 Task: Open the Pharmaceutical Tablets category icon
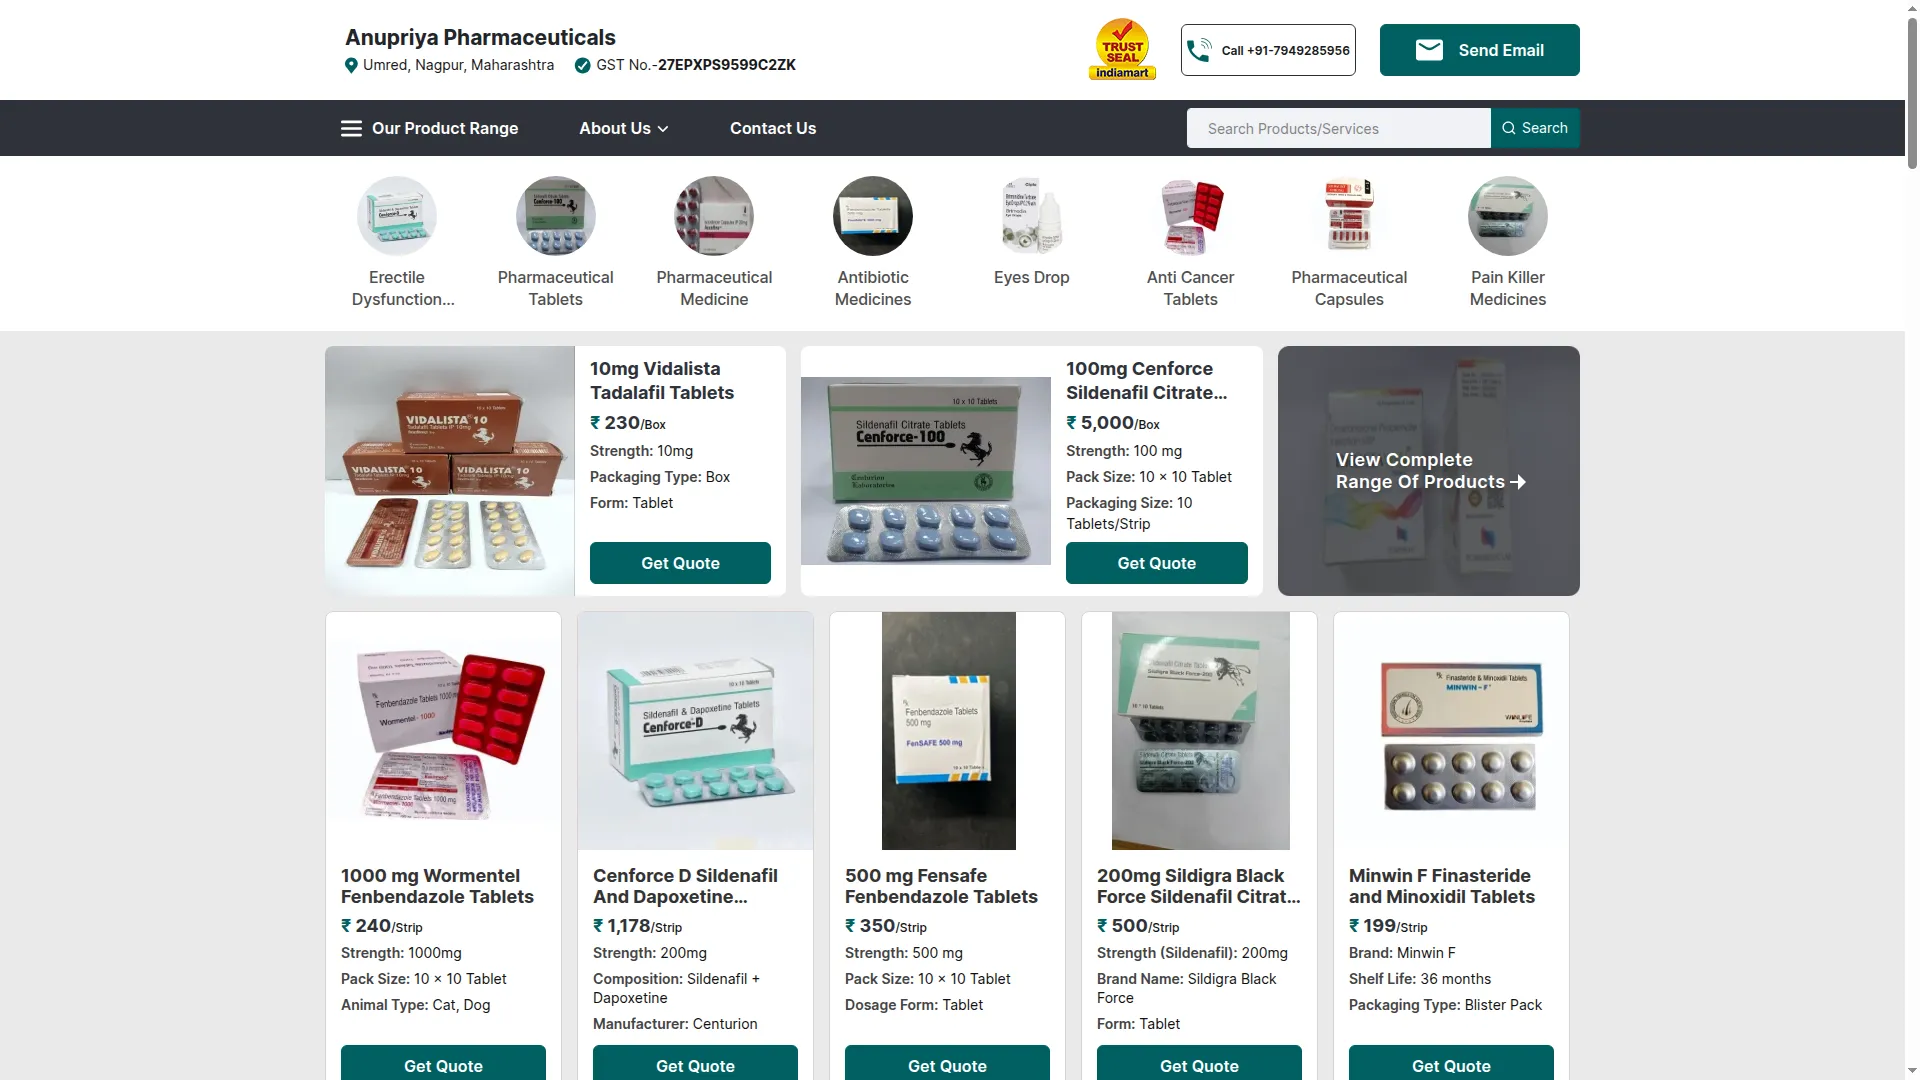(556, 216)
